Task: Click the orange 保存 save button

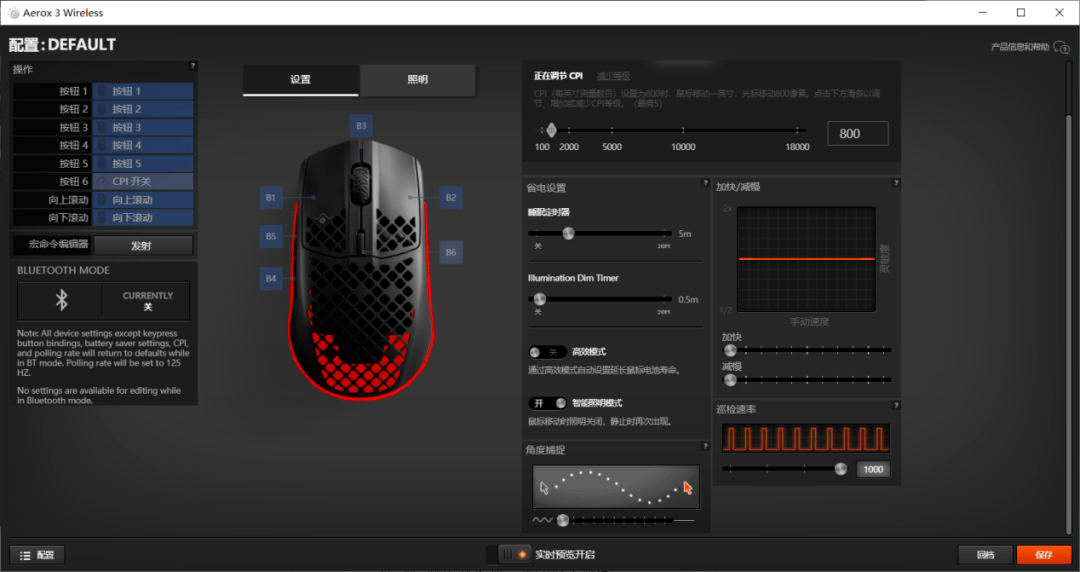Action: [1043, 555]
